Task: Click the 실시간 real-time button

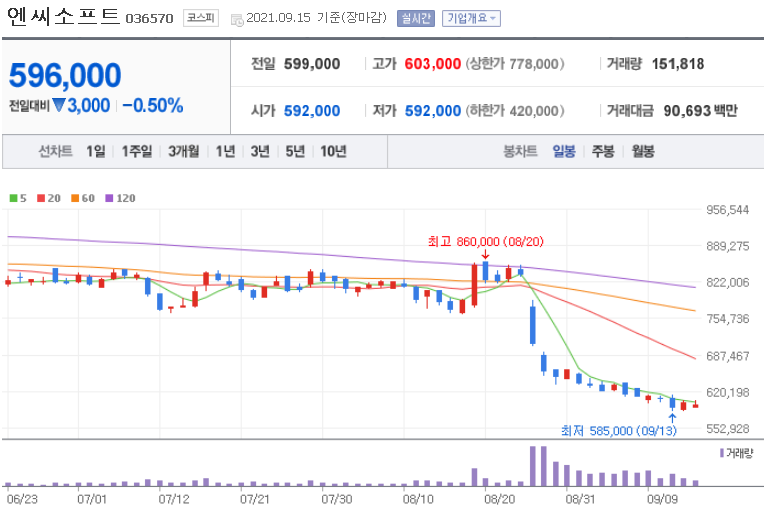Action: pyautogui.click(x=416, y=19)
